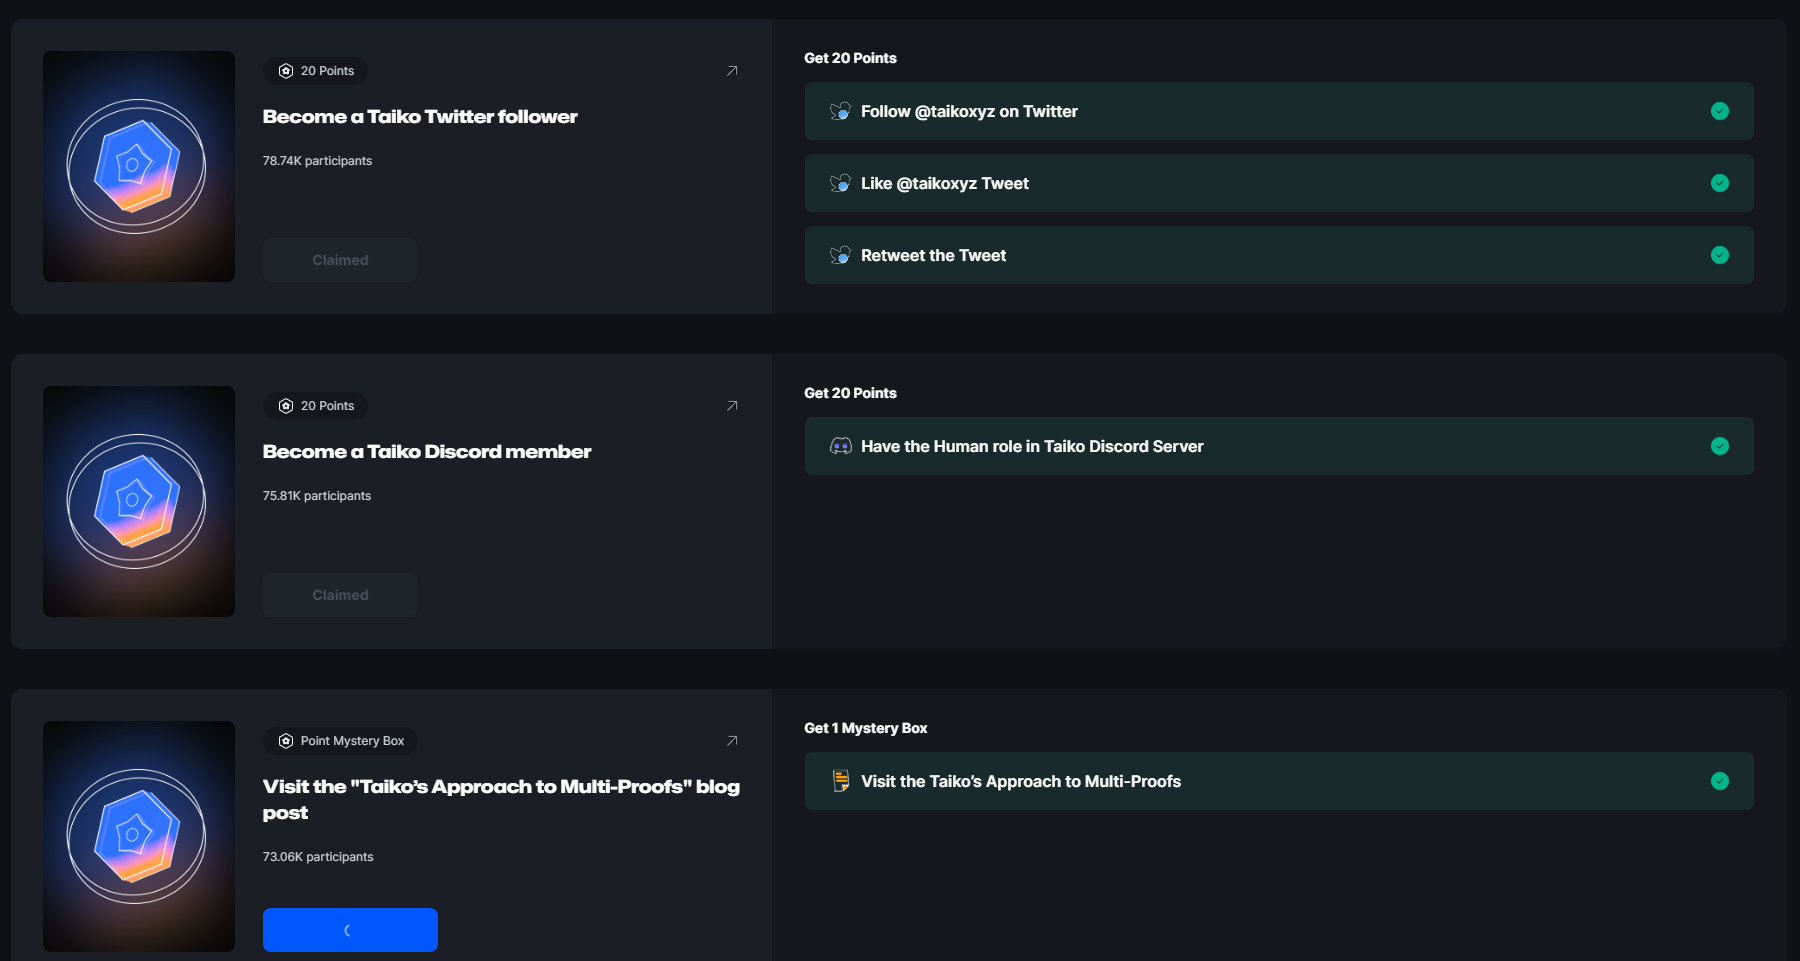Click green checkmark for Follow @taikoxyz on Twitter

(1720, 111)
